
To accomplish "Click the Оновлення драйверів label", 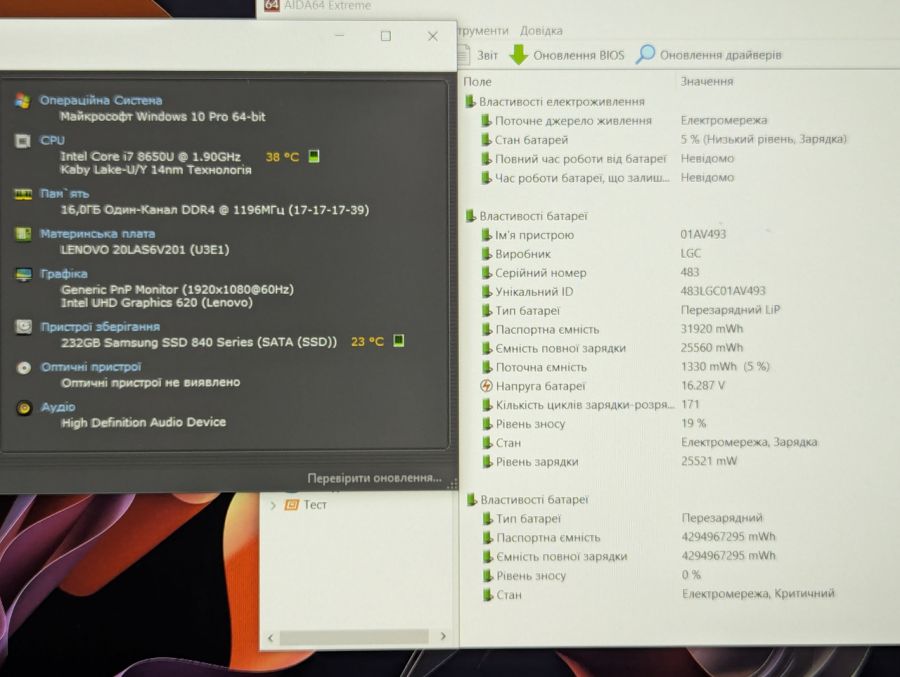I will [720, 55].
